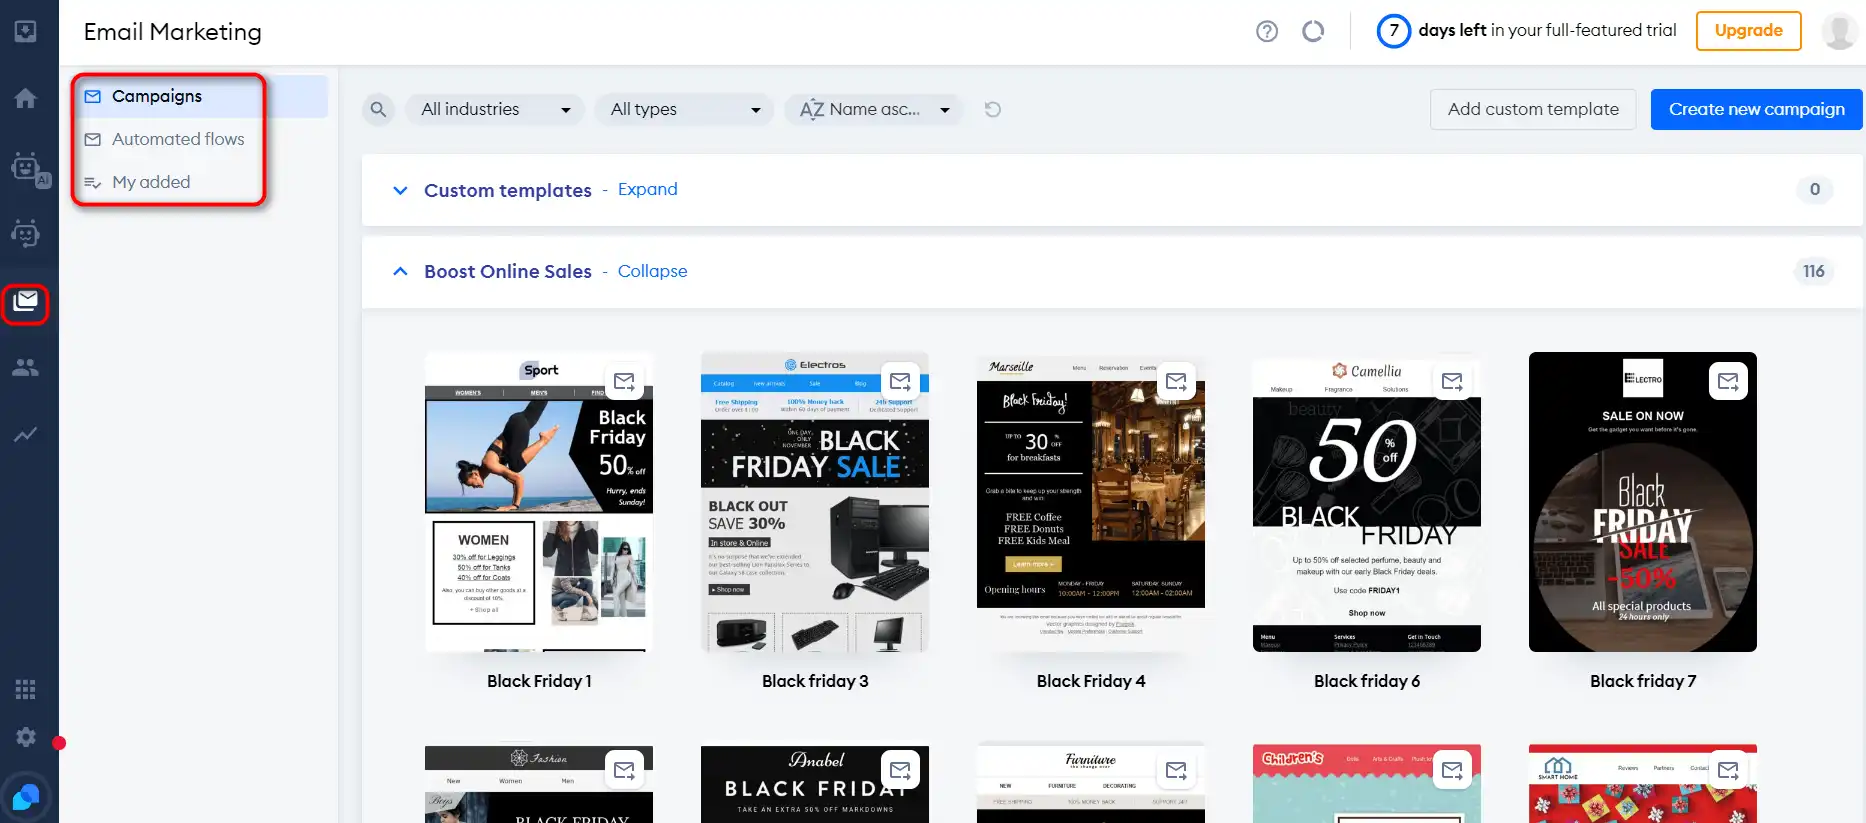Viewport: 1866px width, 823px height.
Task: Select the Email Marketing envelope icon in the sidebar
Action: [26, 302]
